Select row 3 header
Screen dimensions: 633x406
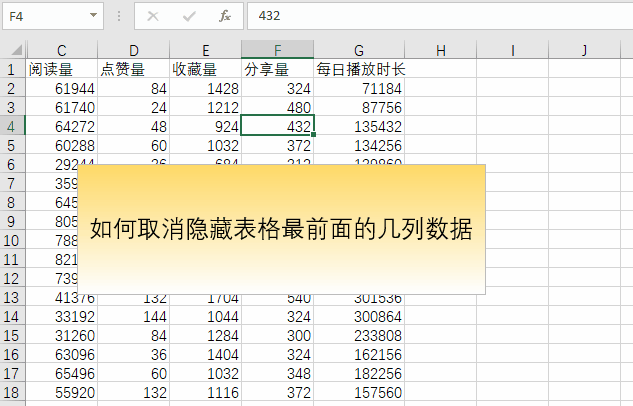[12, 107]
